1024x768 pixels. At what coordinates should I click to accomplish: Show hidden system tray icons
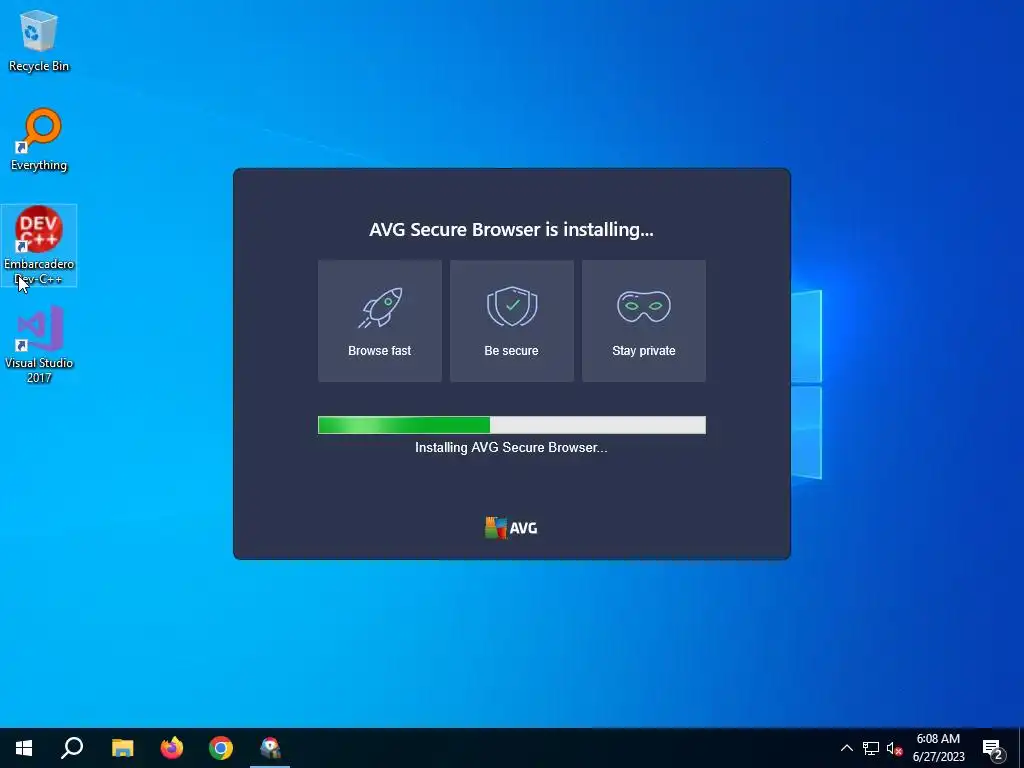point(846,748)
